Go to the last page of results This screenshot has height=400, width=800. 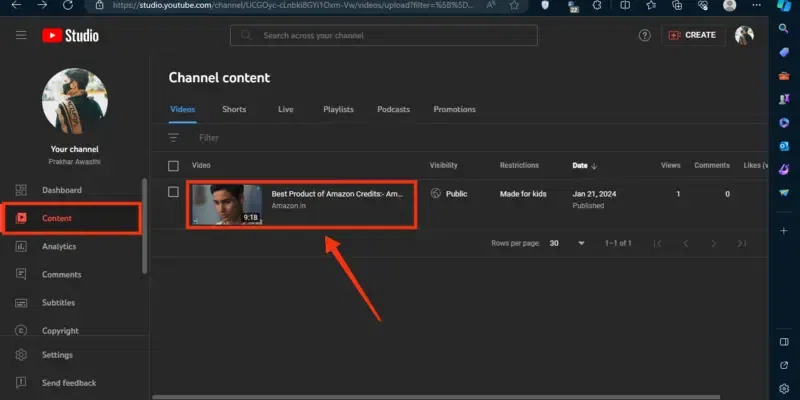pyautogui.click(x=742, y=243)
